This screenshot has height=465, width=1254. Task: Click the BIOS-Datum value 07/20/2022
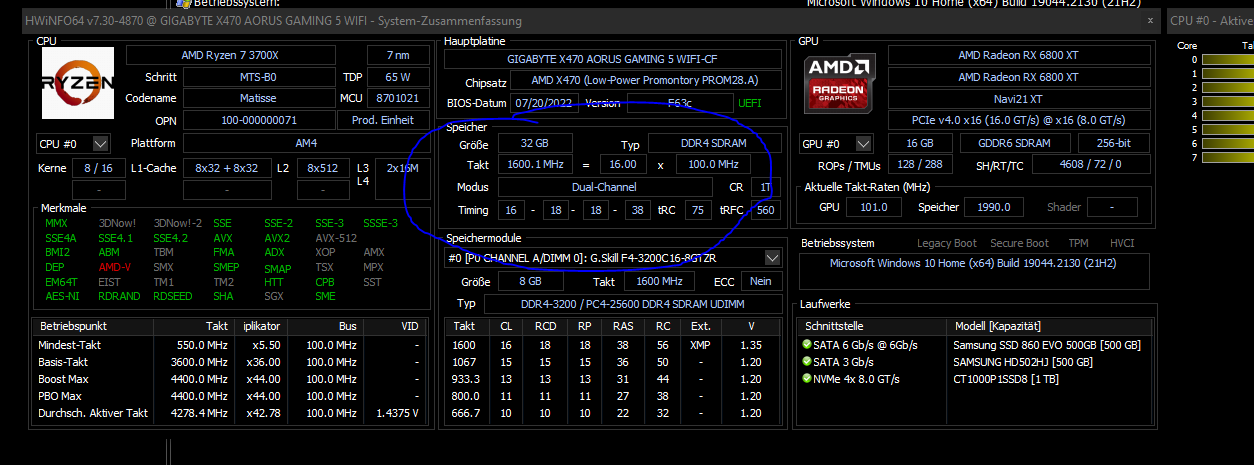pos(544,103)
